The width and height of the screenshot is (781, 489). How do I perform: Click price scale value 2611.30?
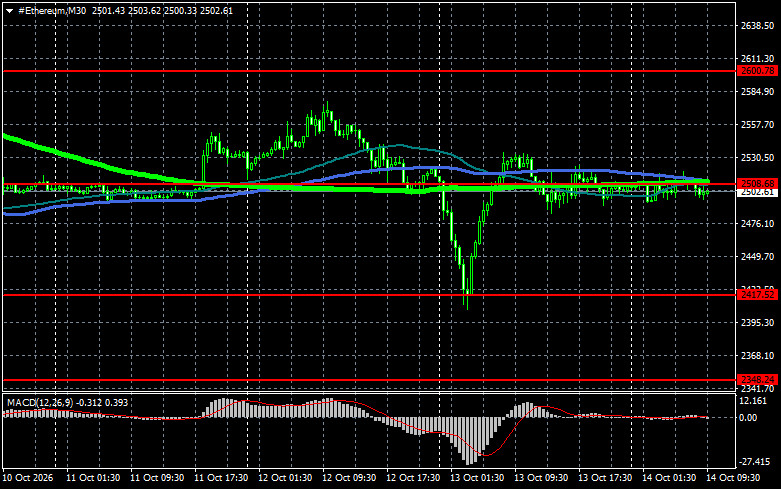click(758, 59)
